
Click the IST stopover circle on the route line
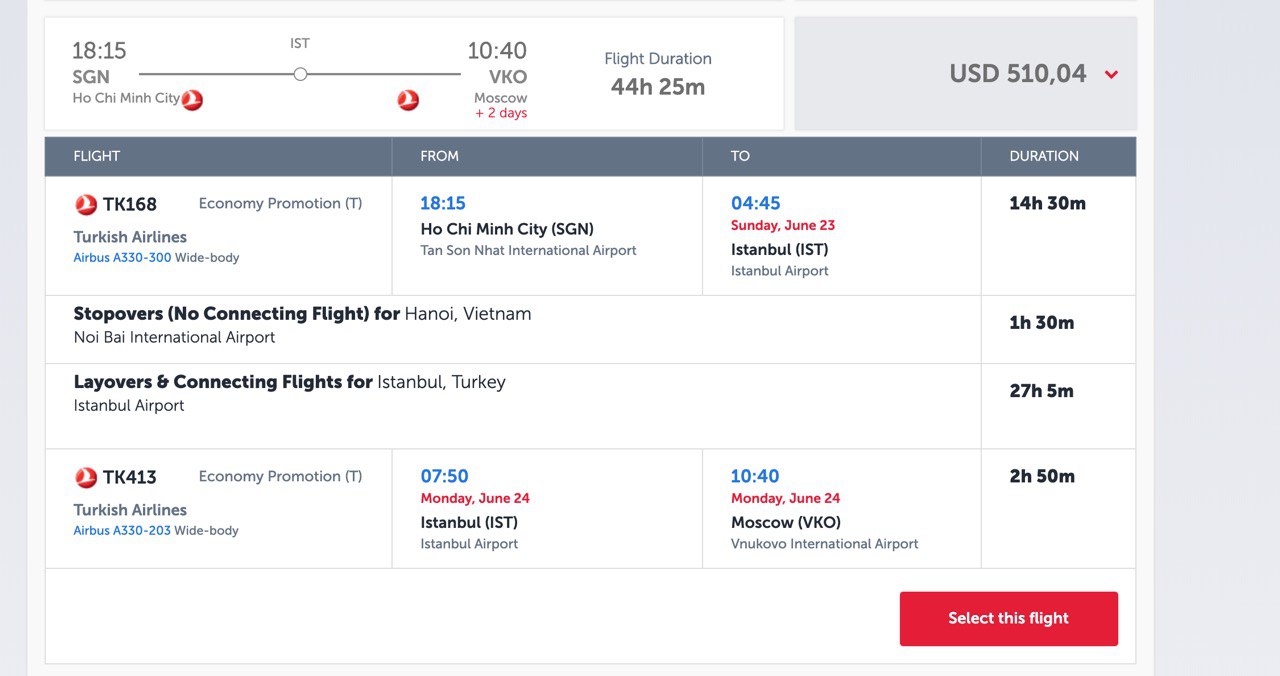coord(300,74)
